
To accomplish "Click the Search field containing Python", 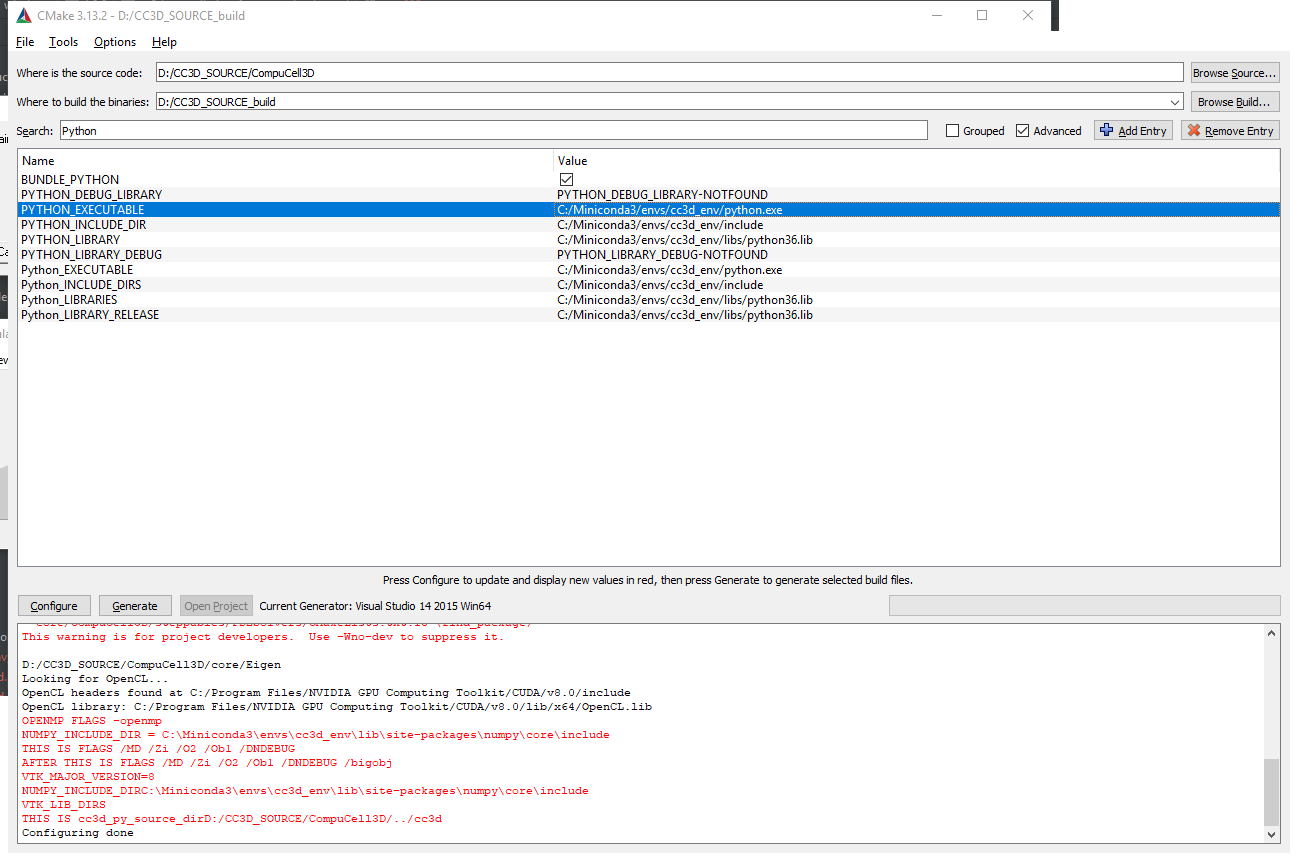I will [x=493, y=131].
